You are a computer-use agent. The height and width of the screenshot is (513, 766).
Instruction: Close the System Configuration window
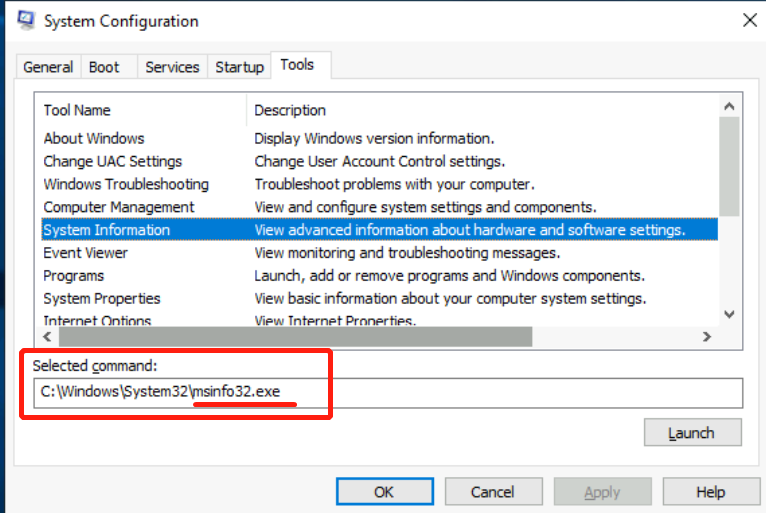click(x=749, y=19)
